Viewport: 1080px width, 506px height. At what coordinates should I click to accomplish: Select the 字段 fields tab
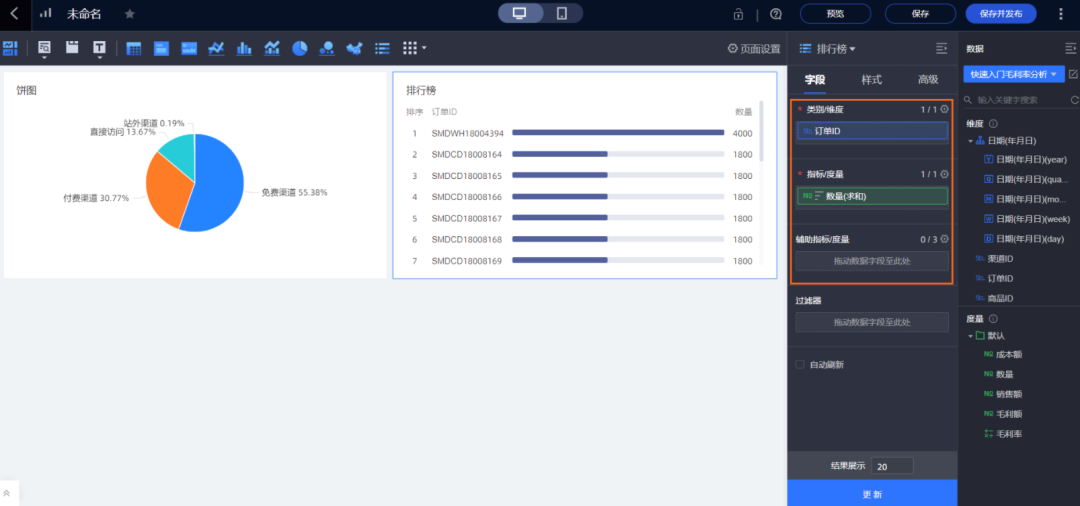pyautogui.click(x=815, y=80)
